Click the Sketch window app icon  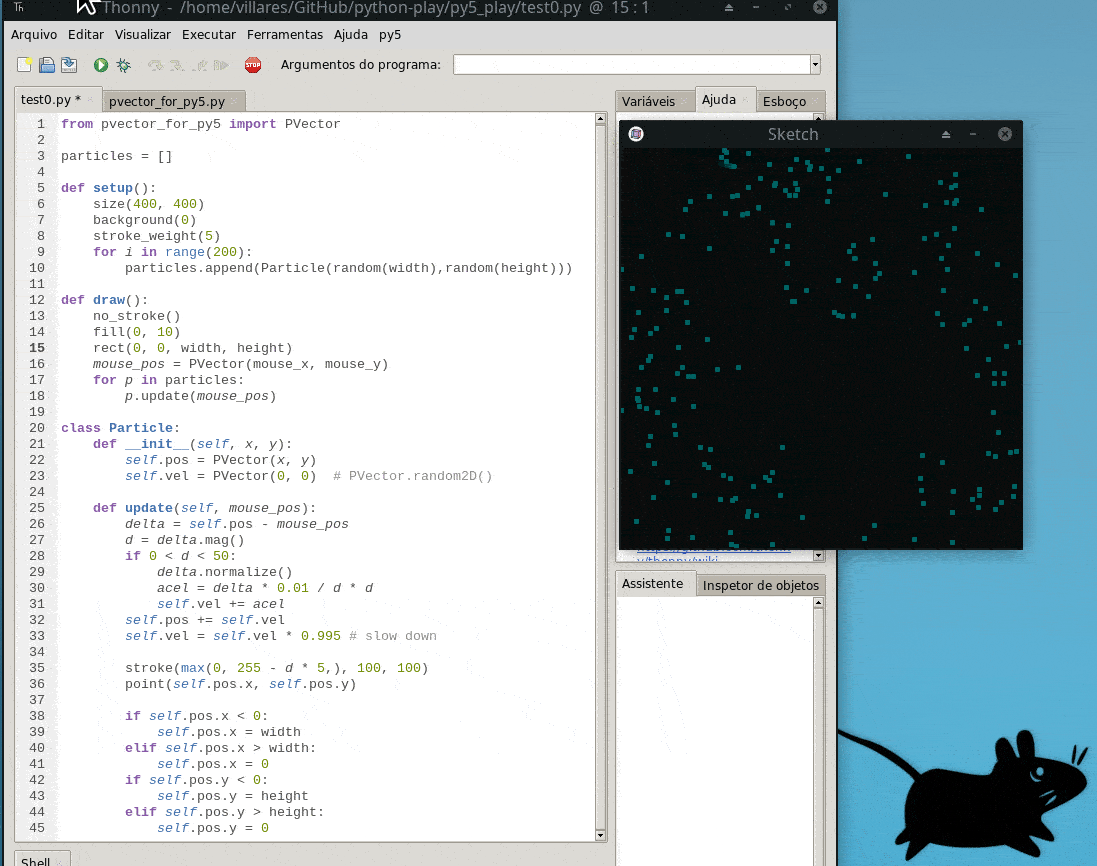click(x=636, y=134)
